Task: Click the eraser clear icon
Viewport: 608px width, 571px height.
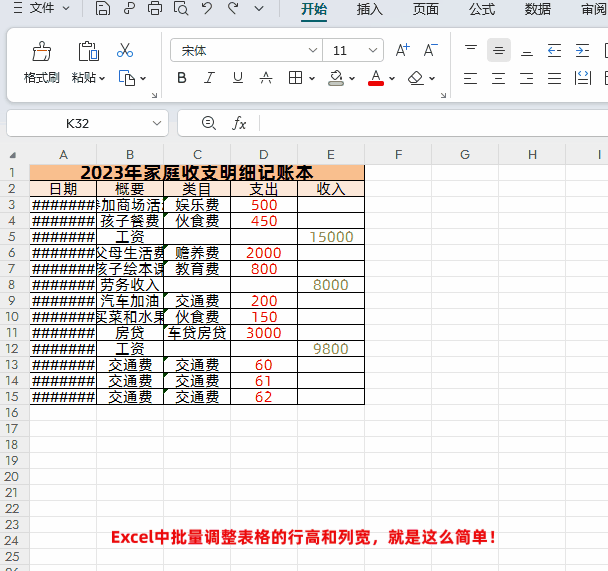Action: pyautogui.click(x=415, y=78)
